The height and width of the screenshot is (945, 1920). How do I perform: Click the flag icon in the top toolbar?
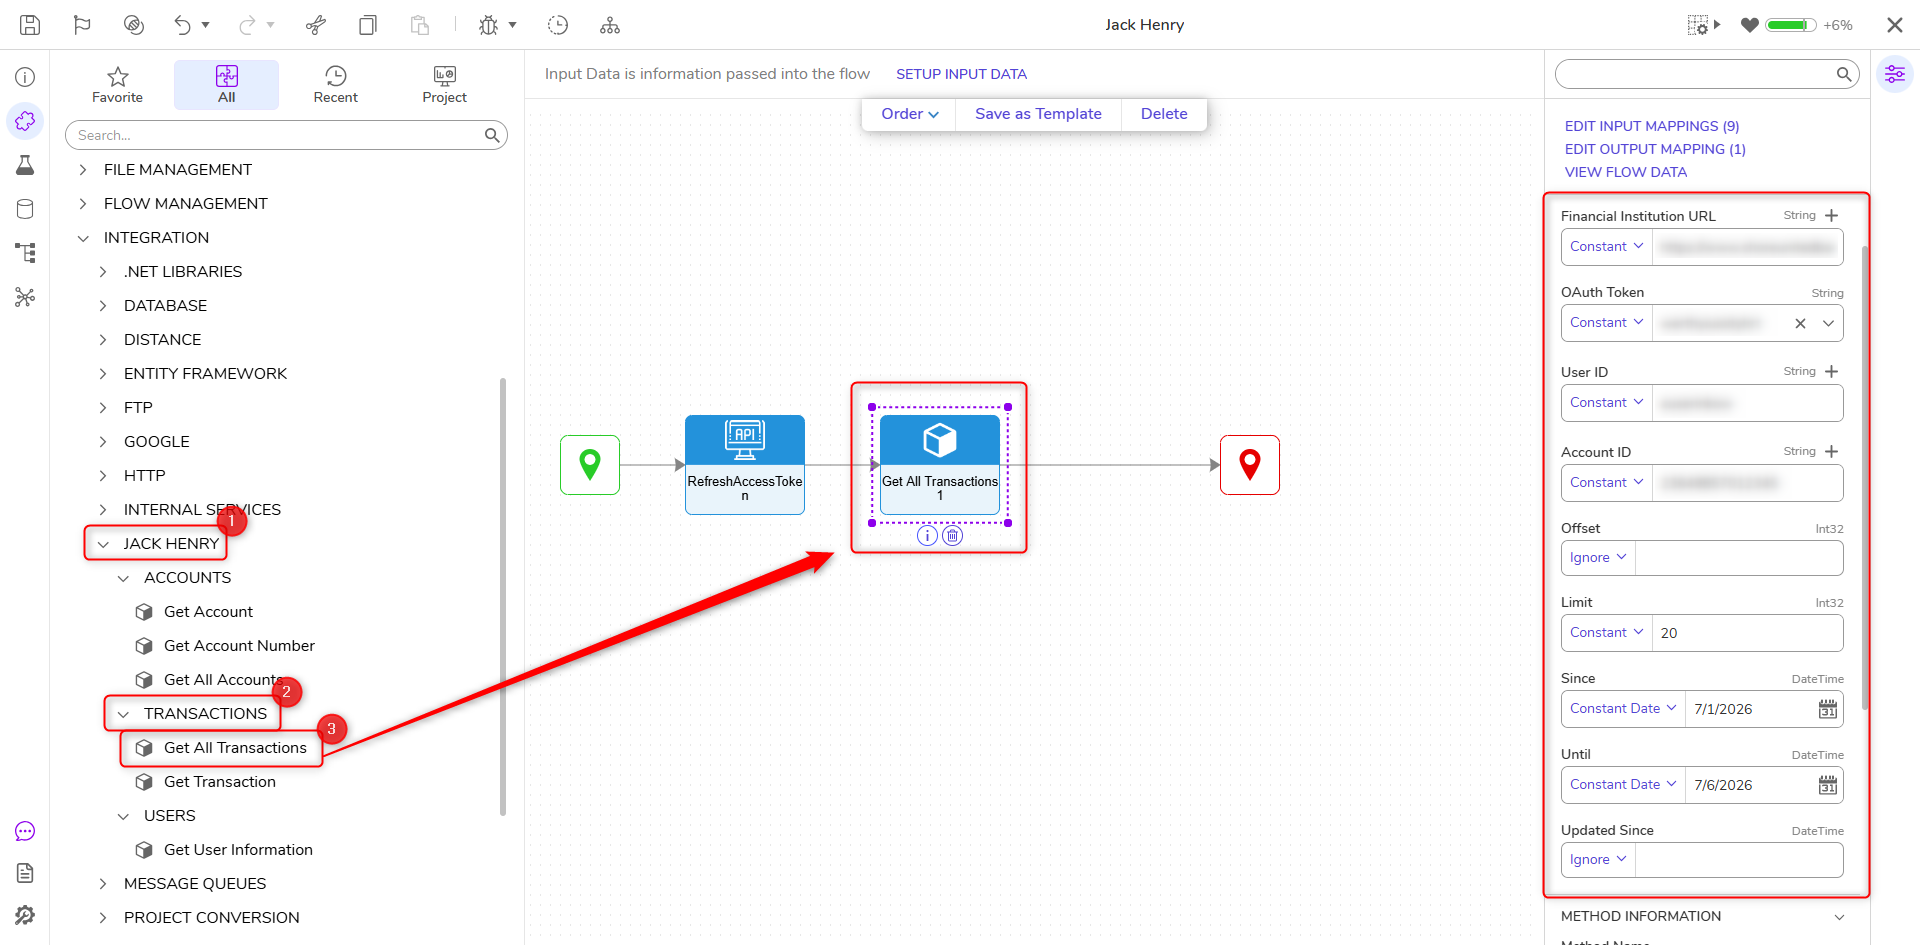(x=82, y=25)
